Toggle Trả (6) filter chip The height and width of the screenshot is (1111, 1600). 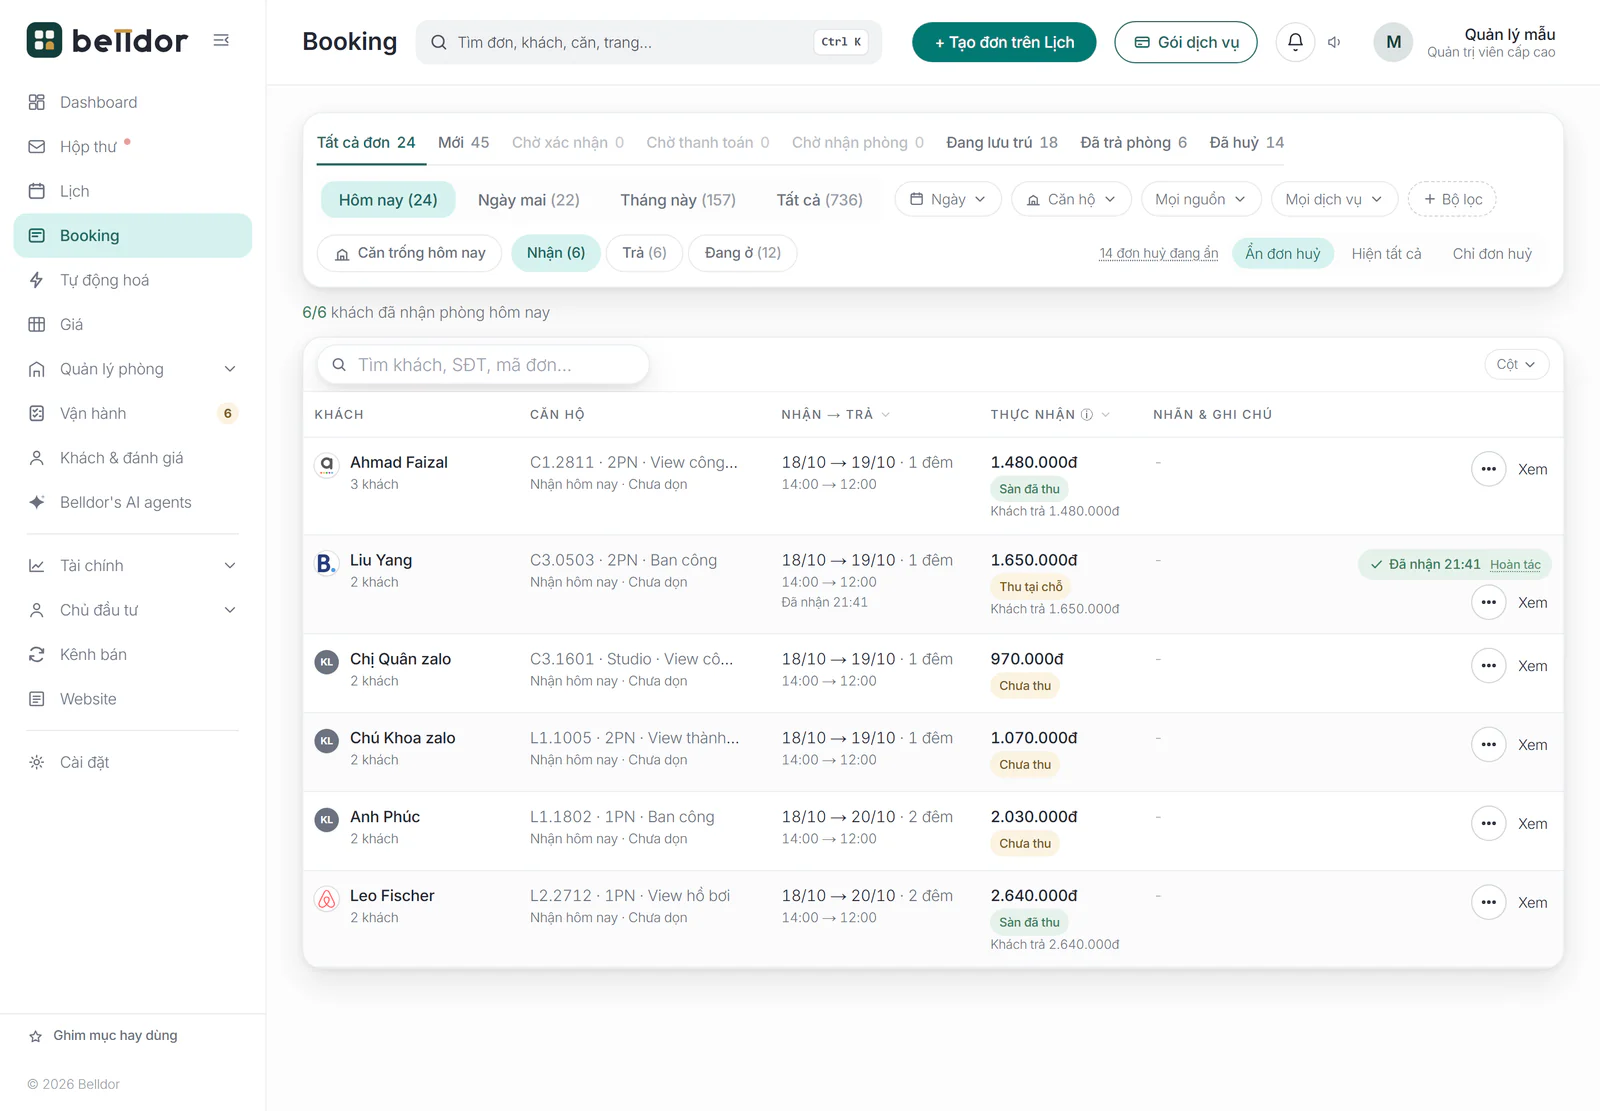(644, 253)
